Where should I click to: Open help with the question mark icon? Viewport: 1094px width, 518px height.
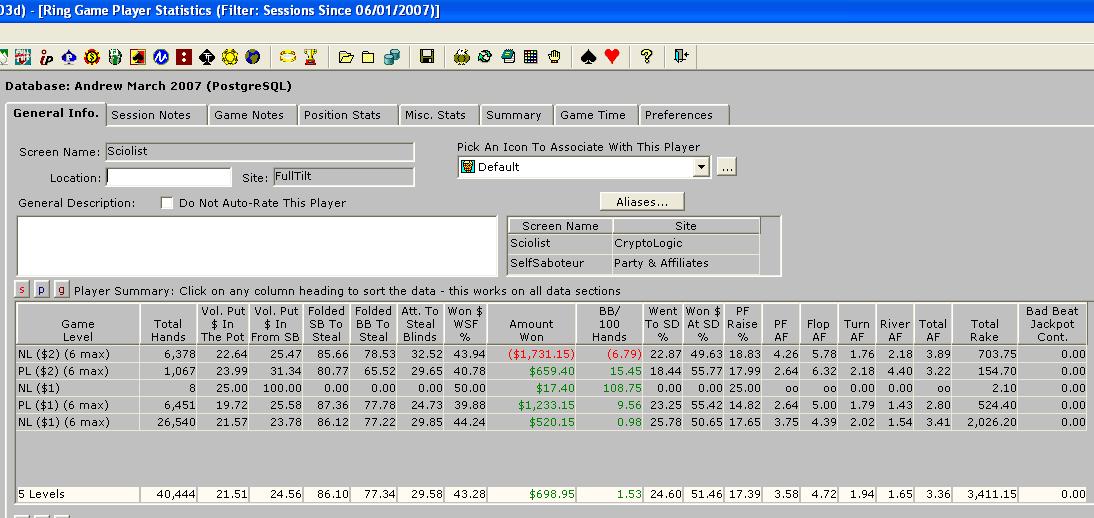(x=647, y=57)
